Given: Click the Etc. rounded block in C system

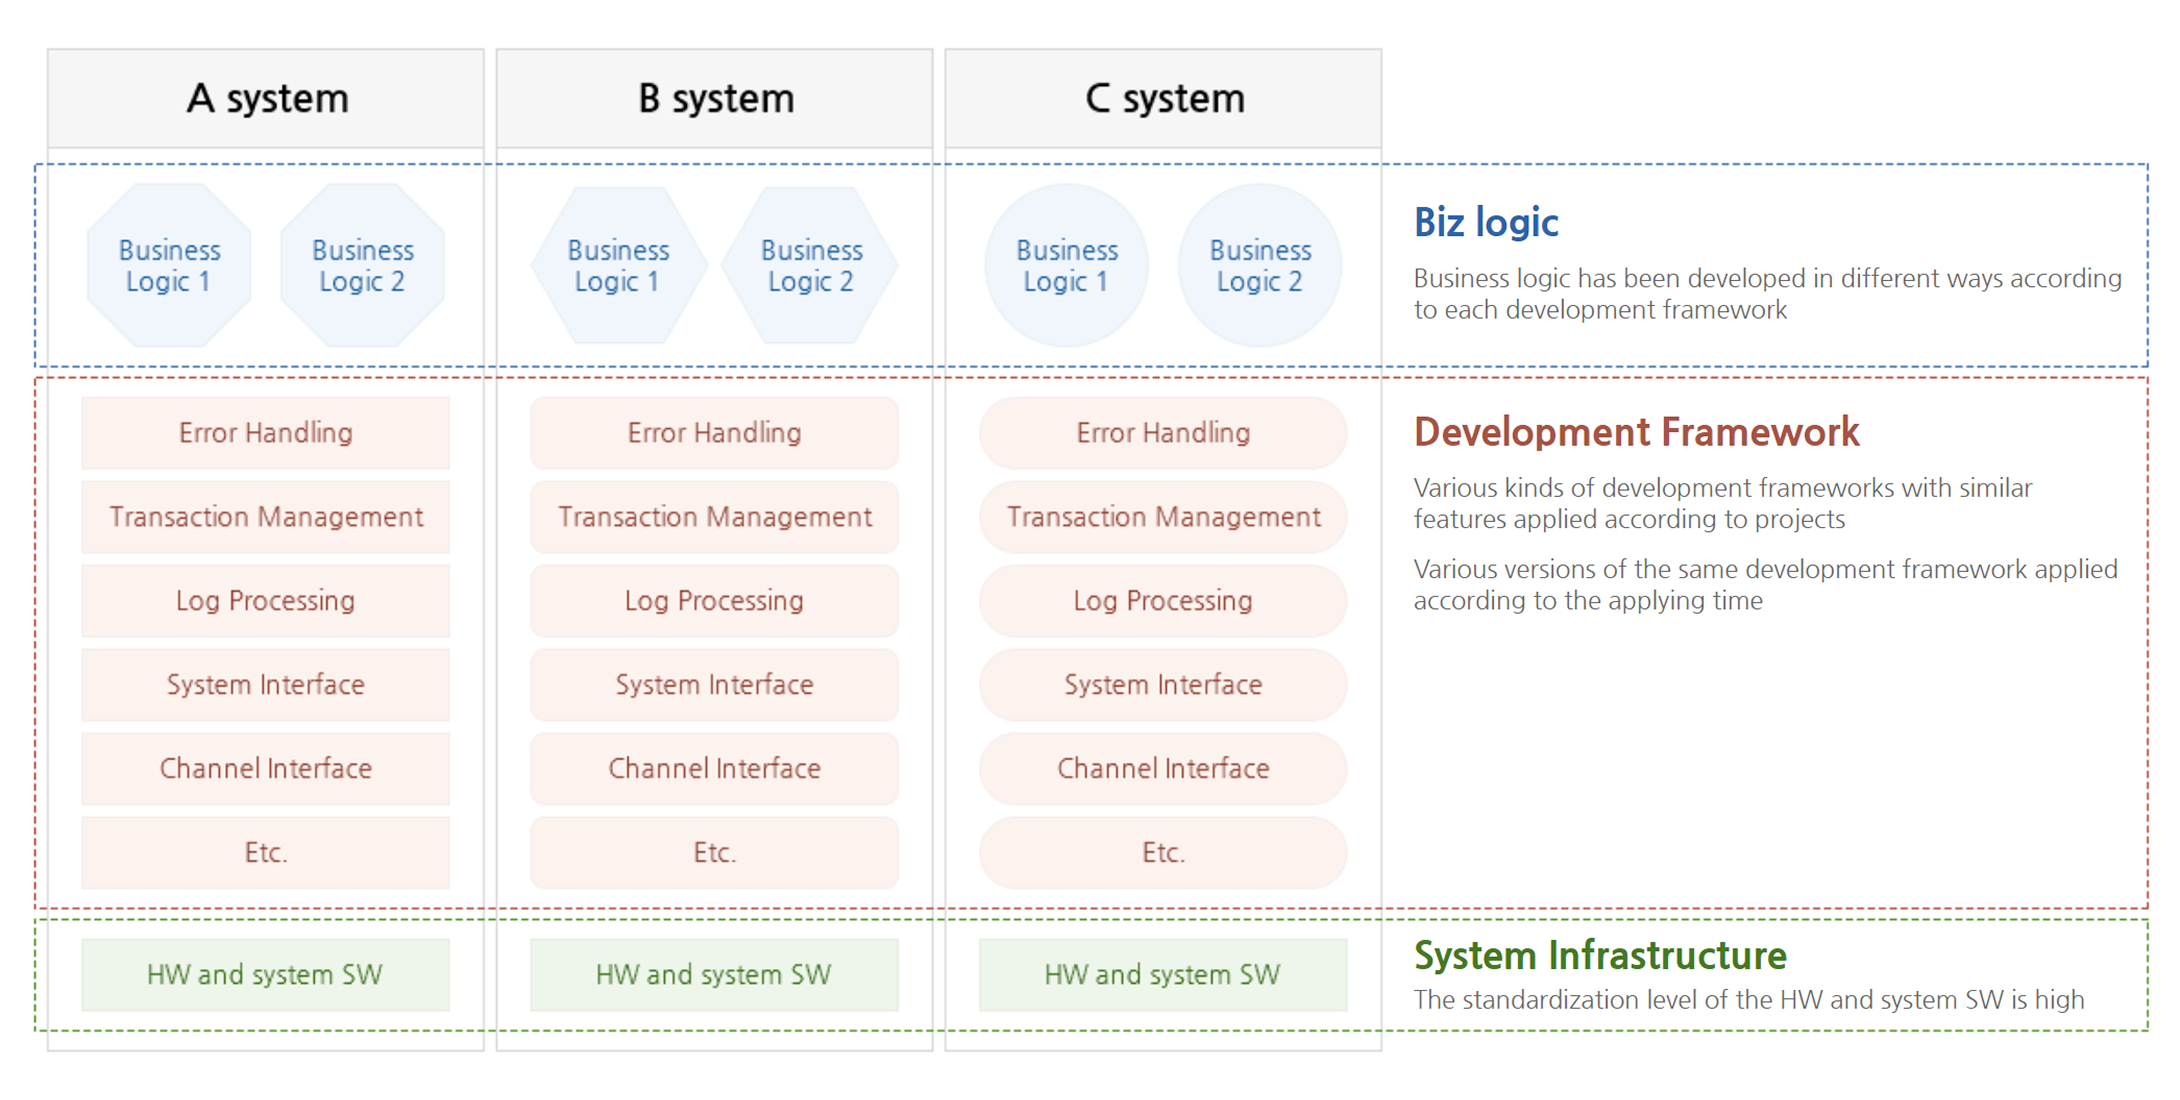Looking at the screenshot, I should 1162,852.
